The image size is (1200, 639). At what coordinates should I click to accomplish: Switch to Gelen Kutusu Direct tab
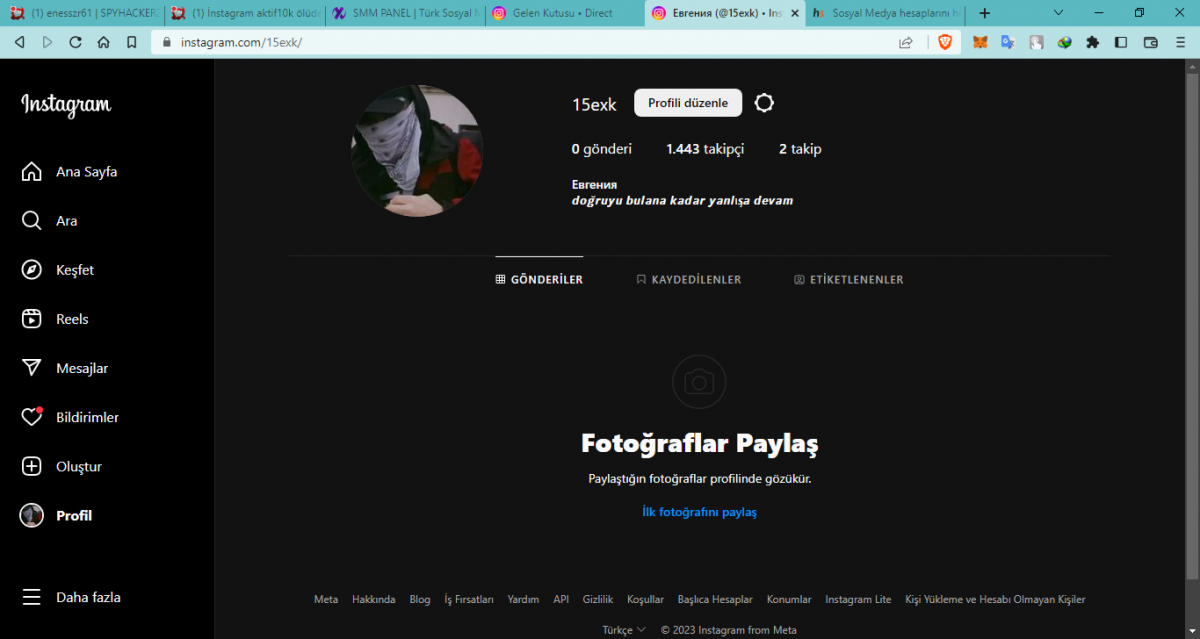pyautogui.click(x=565, y=13)
